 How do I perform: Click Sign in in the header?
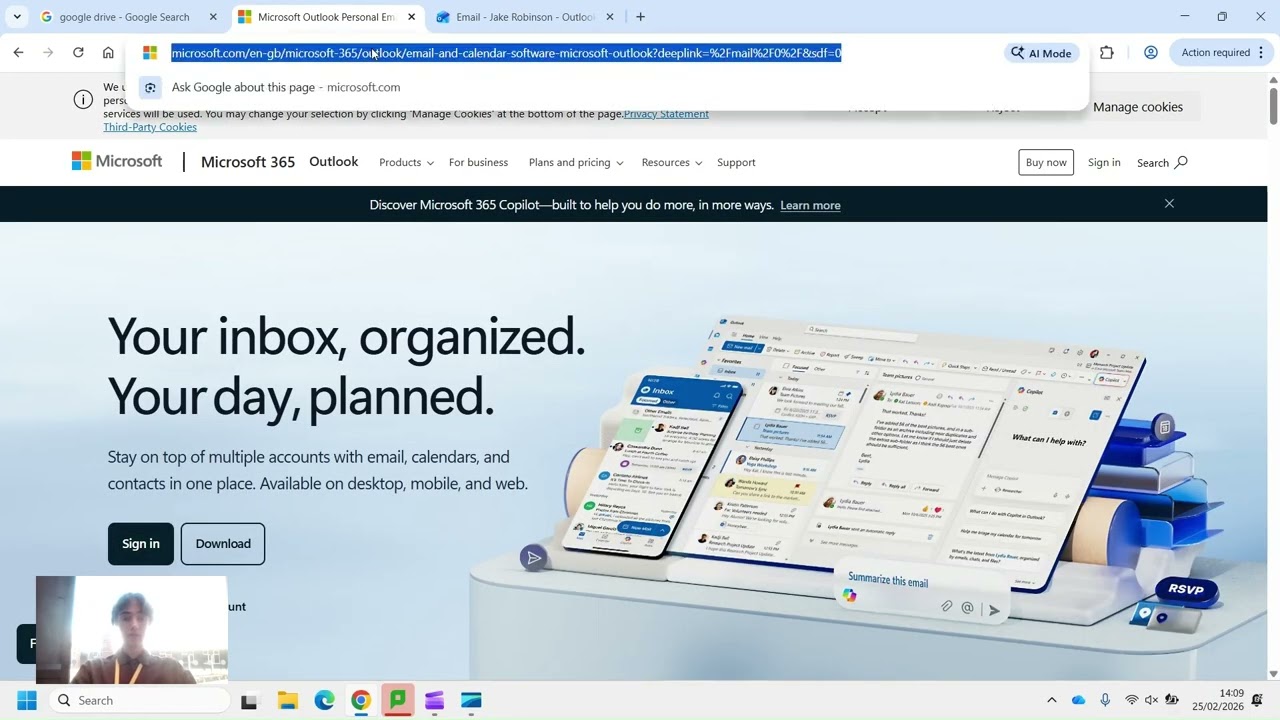1104,162
